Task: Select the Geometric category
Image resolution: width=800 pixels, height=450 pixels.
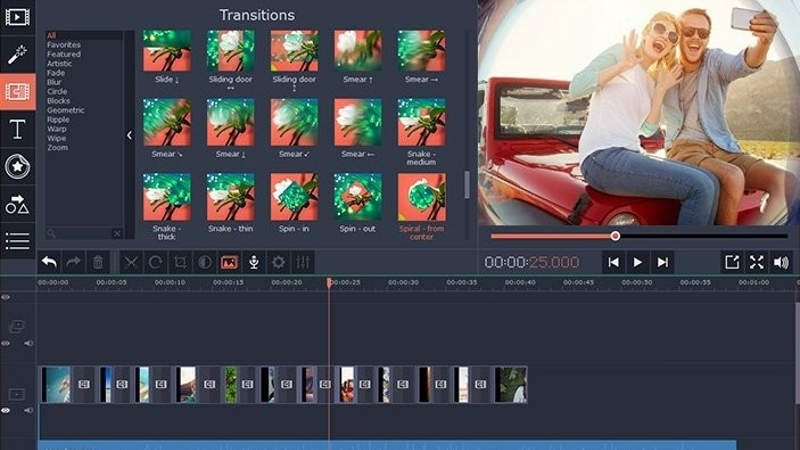Action: click(66, 110)
